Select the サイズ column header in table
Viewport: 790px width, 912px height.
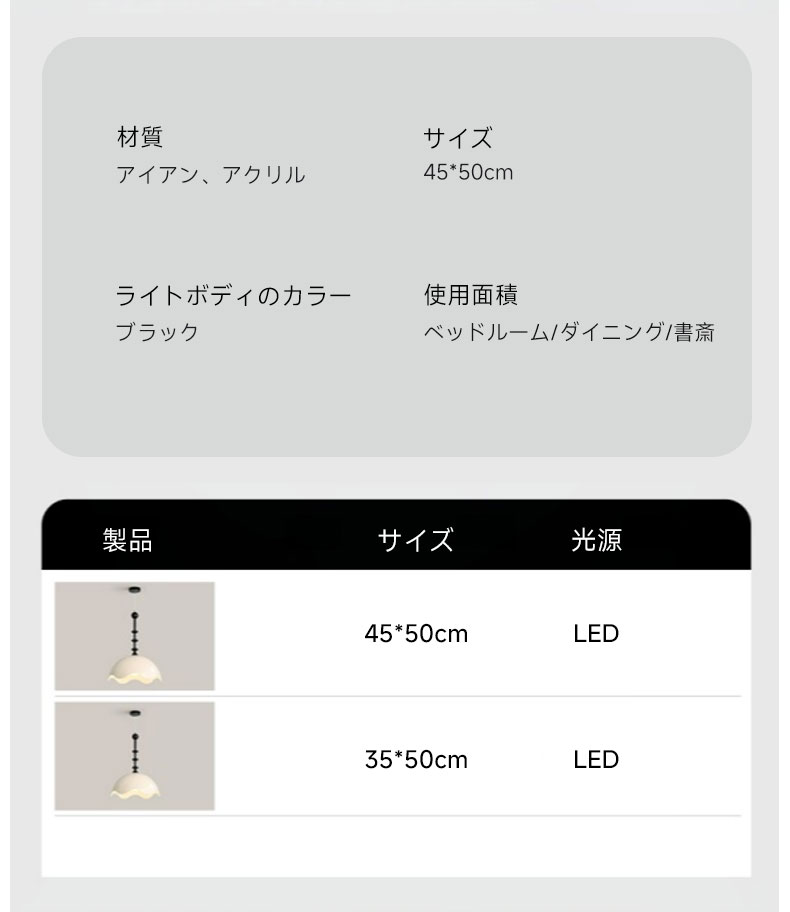415,540
